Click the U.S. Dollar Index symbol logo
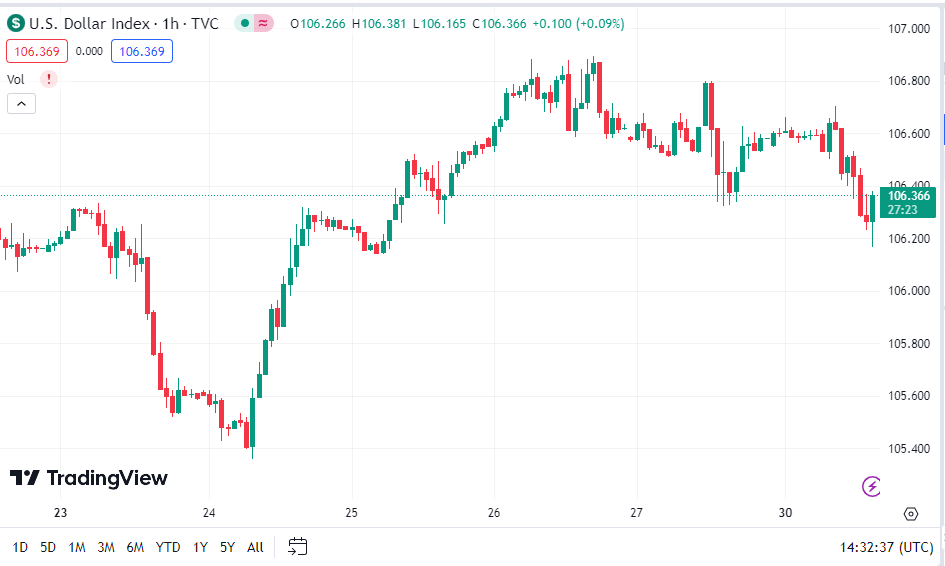Screen dimensions: 945x566 pos(14,23)
